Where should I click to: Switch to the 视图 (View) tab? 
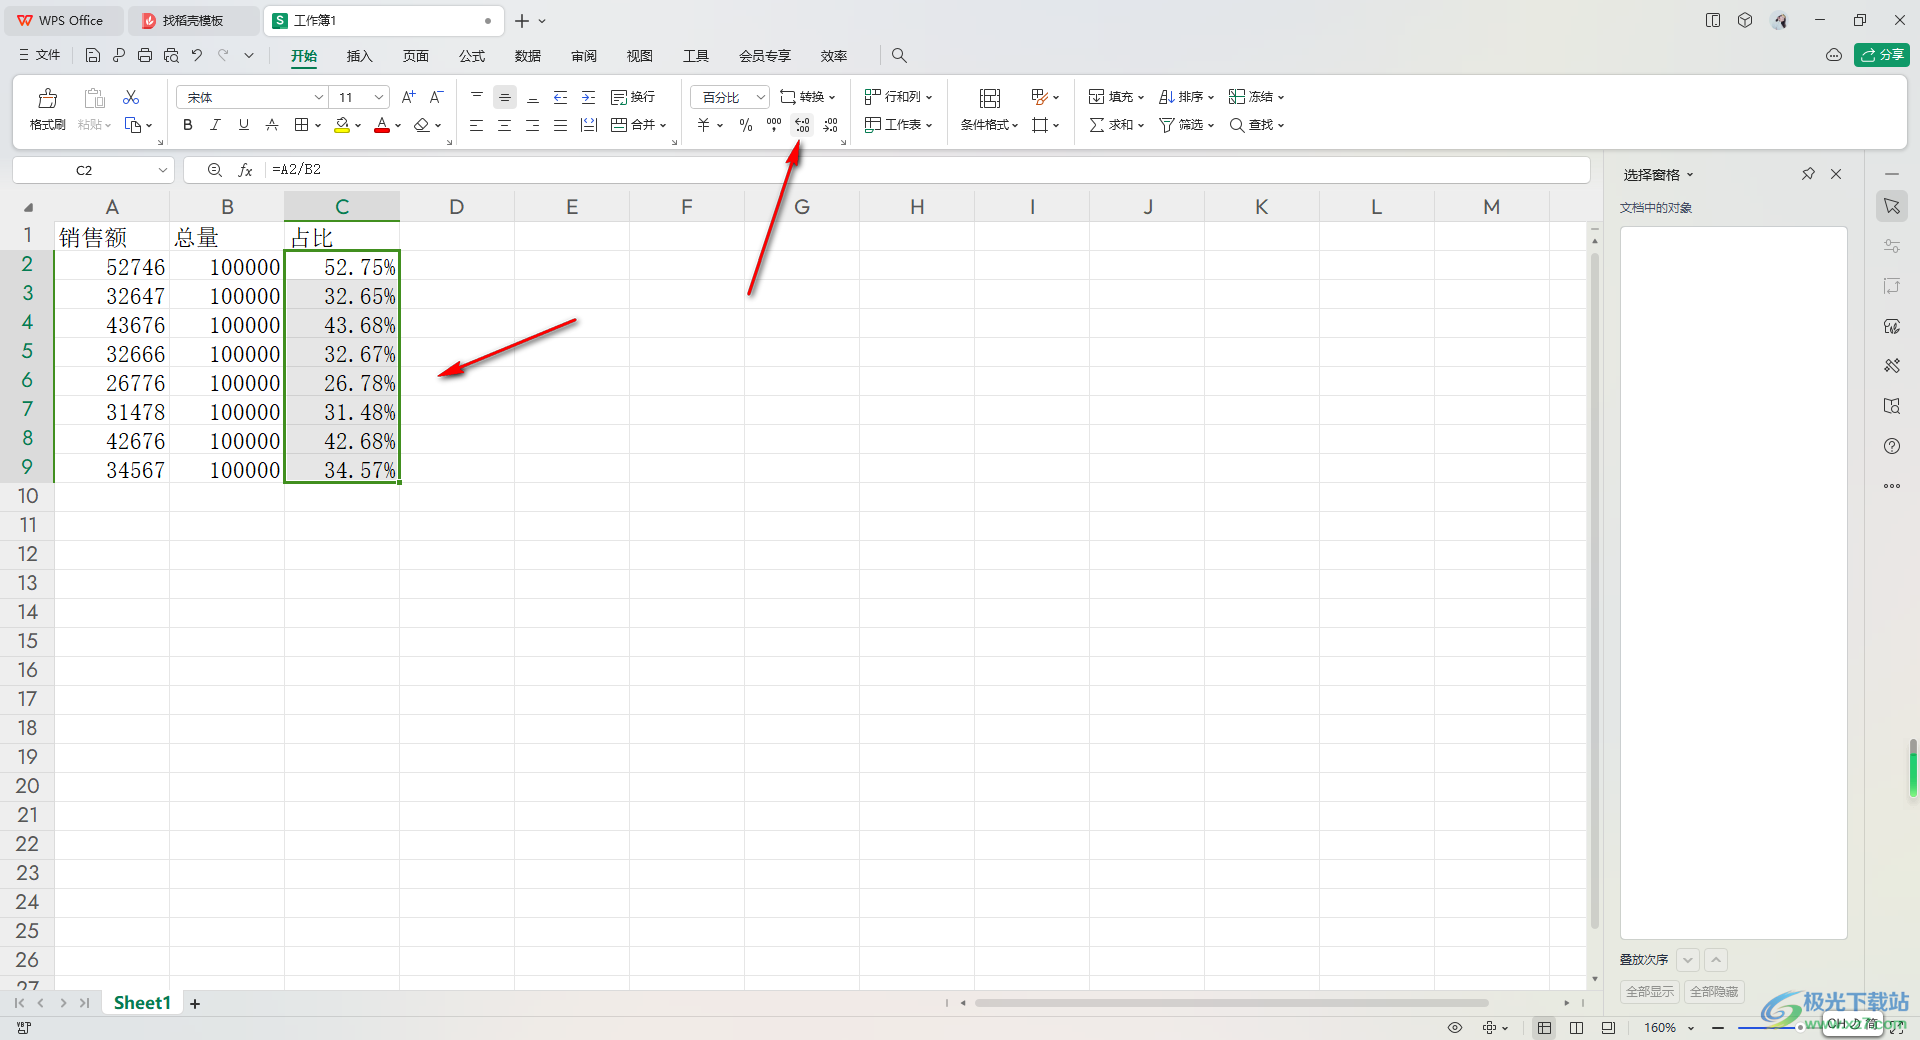[640, 56]
